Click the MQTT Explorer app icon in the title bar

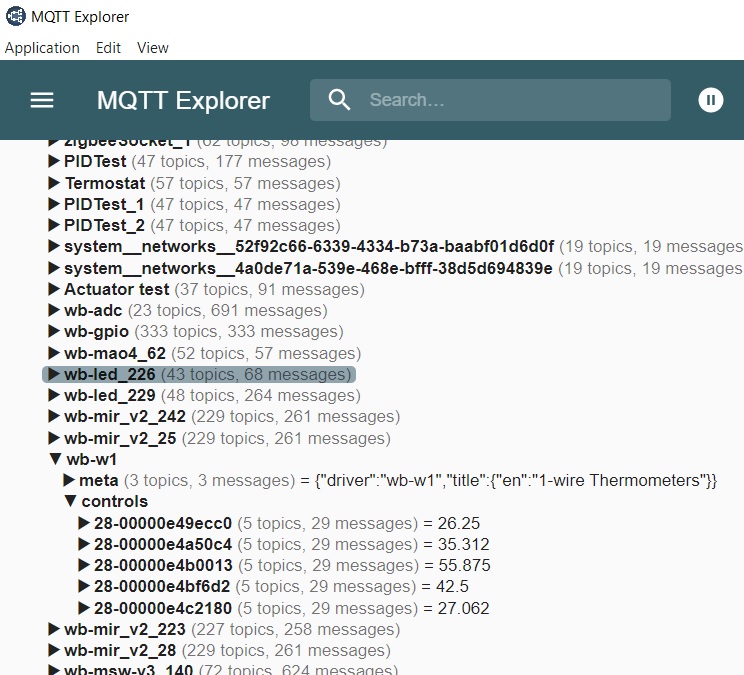pyautogui.click(x=16, y=16)
